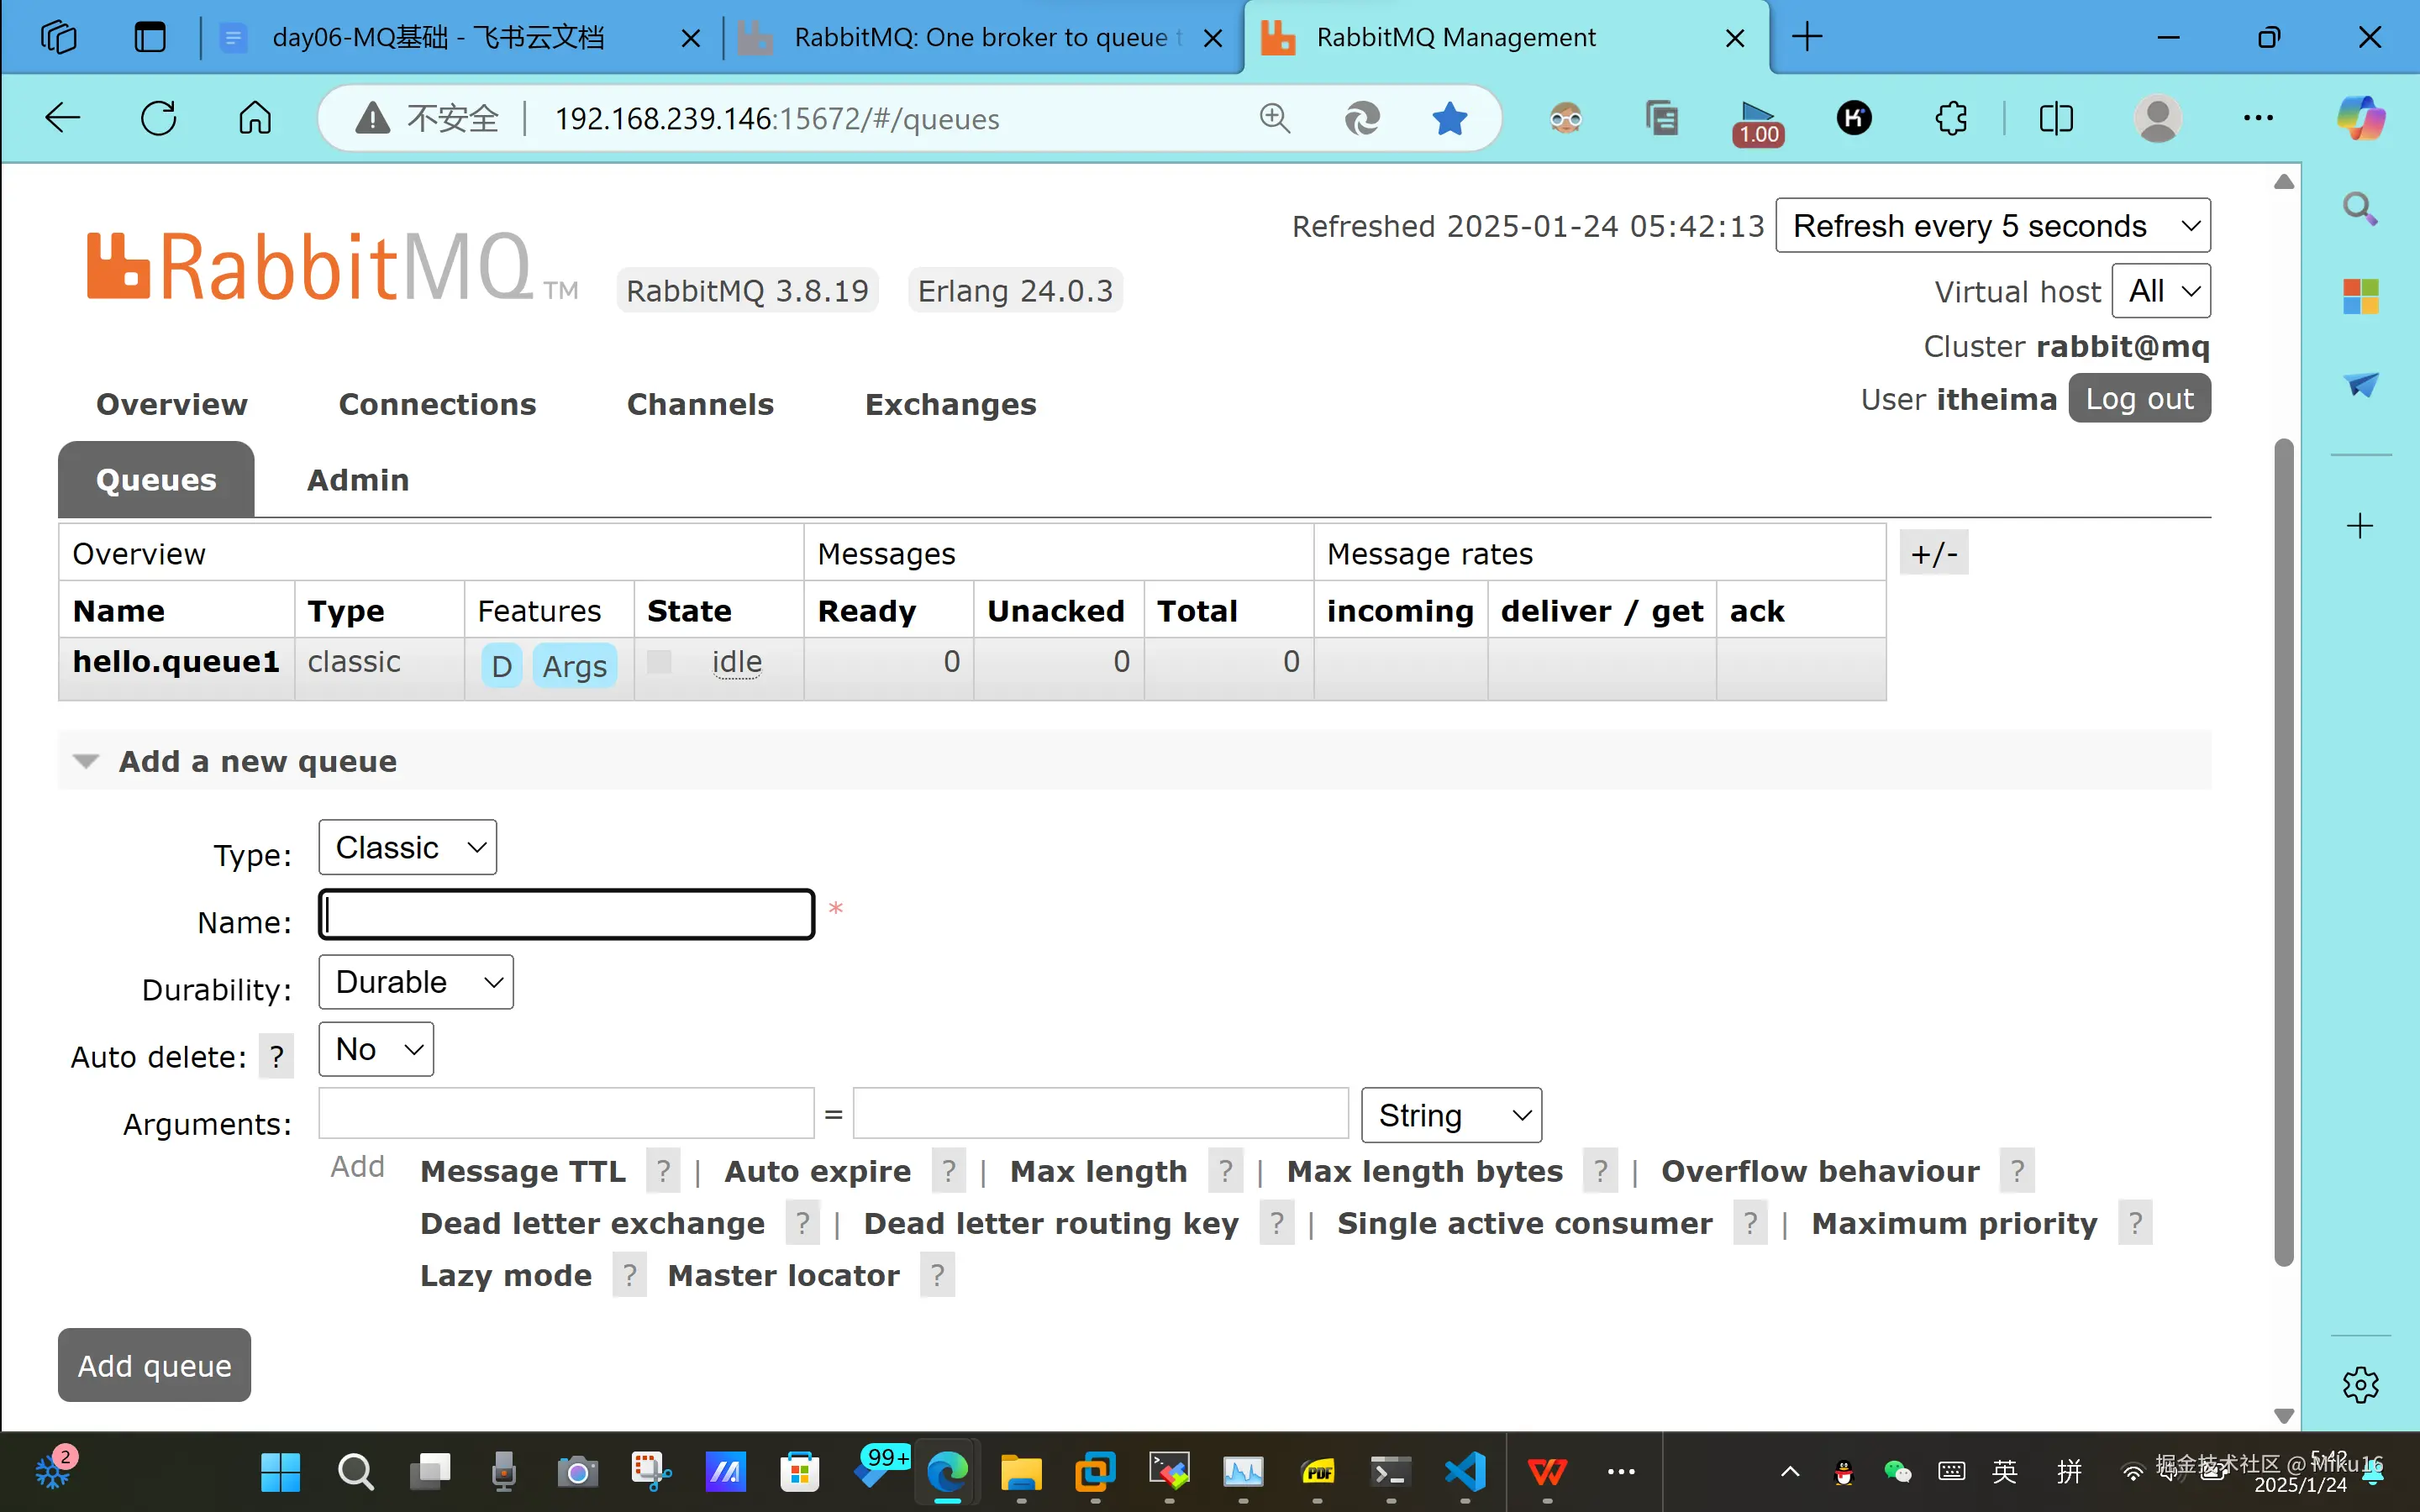Open the Durability dropdown
The height and width of the screenshot is (1512, 2420).
click(415, 982)
